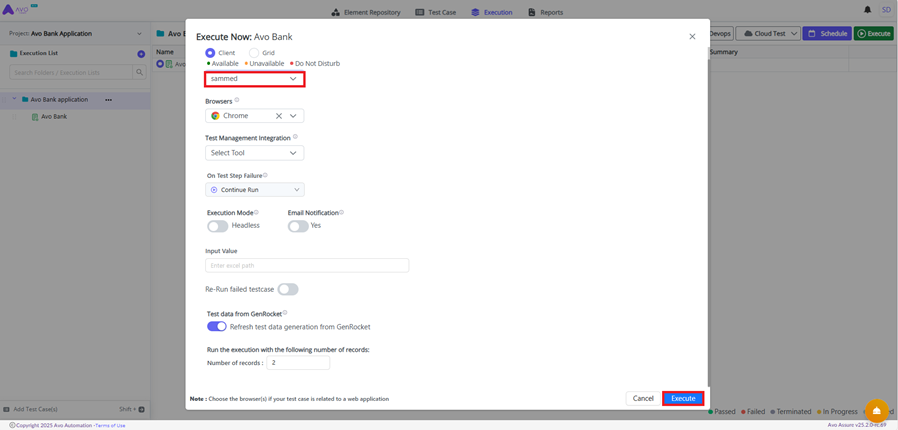898x430 pixels.
Task: Switch to Execution tab
Action: [492, 12]
